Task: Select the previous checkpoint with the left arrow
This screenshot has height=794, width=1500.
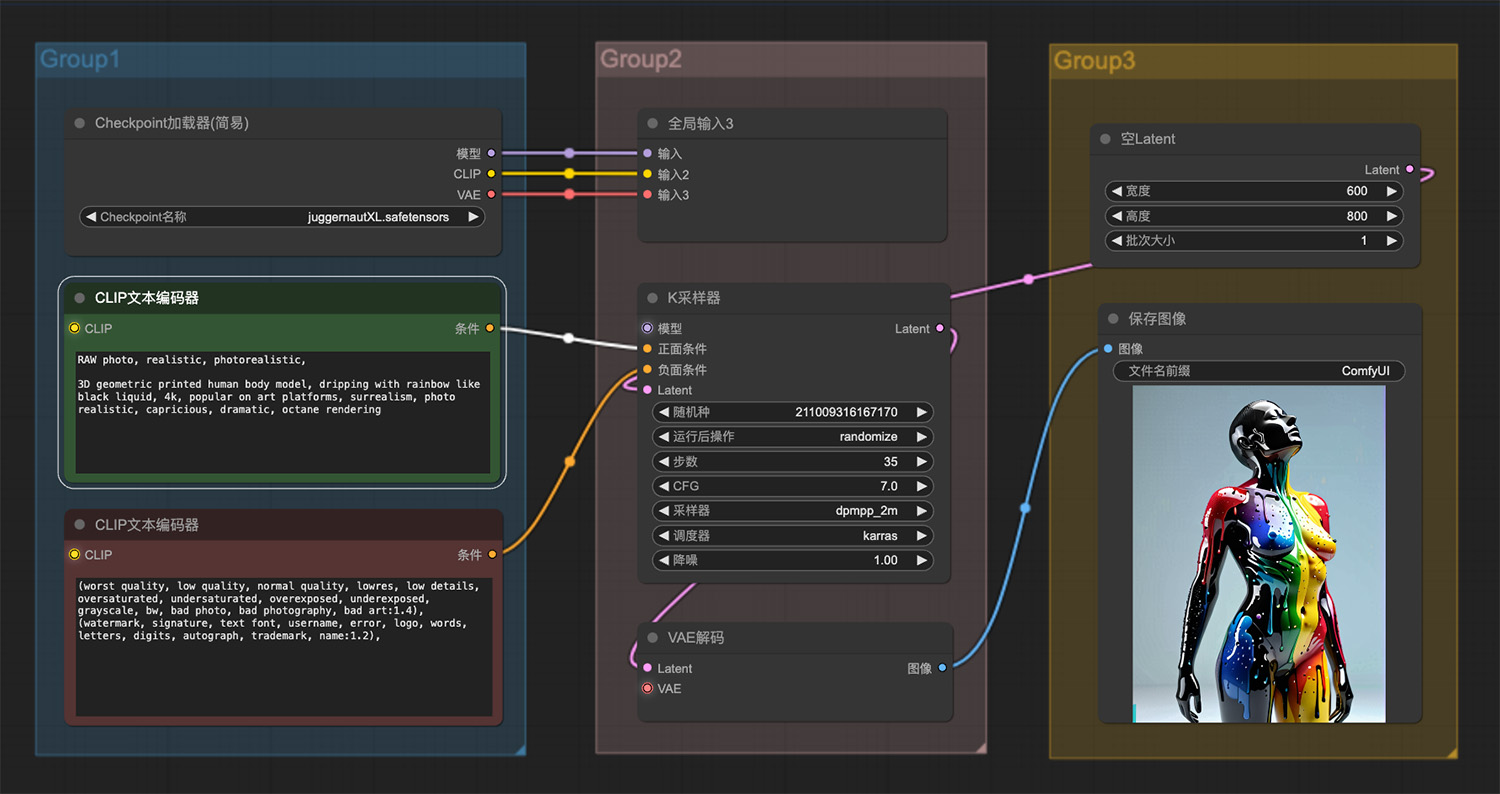Action: tap(91, 217)
